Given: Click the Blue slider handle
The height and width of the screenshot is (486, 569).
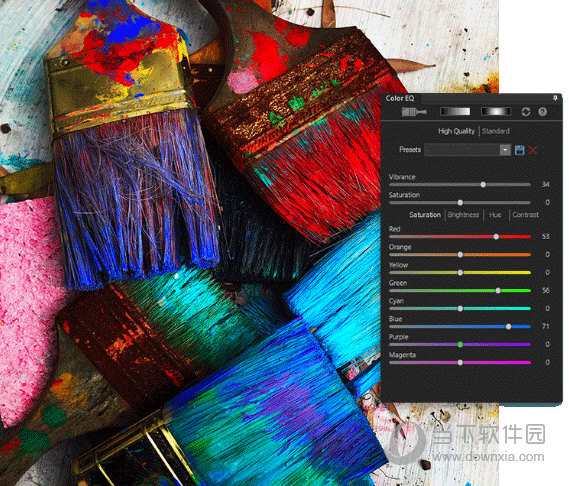Looking at the screenshot, I should click(508, 327).
